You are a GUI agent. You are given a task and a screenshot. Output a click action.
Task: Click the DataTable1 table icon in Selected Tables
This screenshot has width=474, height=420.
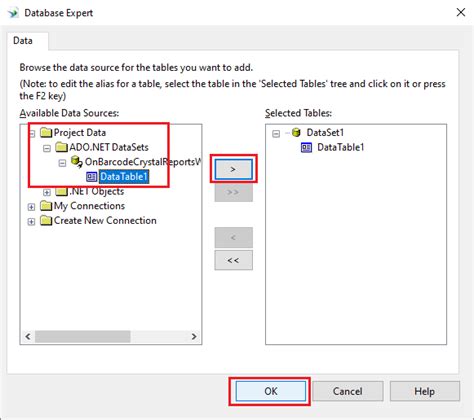[306, 147]
